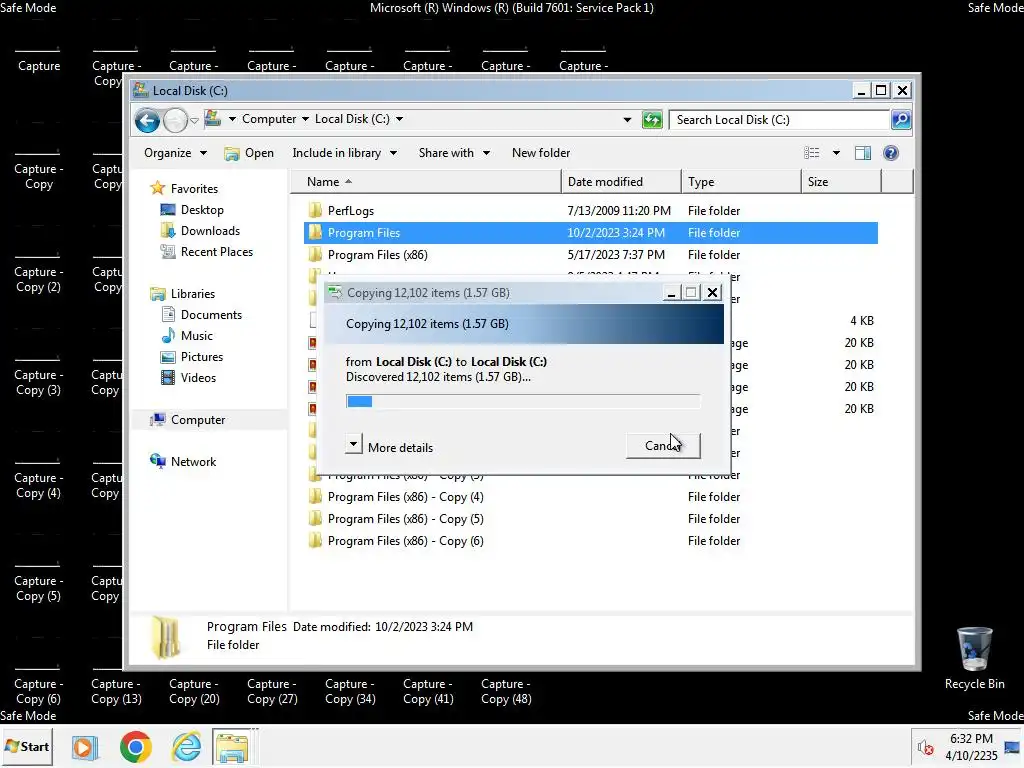Click the muted volume tray icon
This screenshot has height=768, width=1024.
pyautogui.click(x=925, y=747)
